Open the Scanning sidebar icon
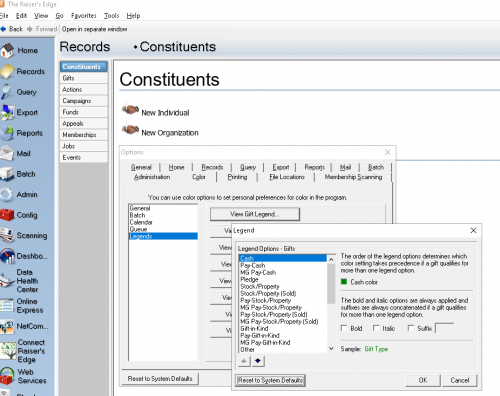This screenshot has height=396, width=500. [x=7, y=236]
